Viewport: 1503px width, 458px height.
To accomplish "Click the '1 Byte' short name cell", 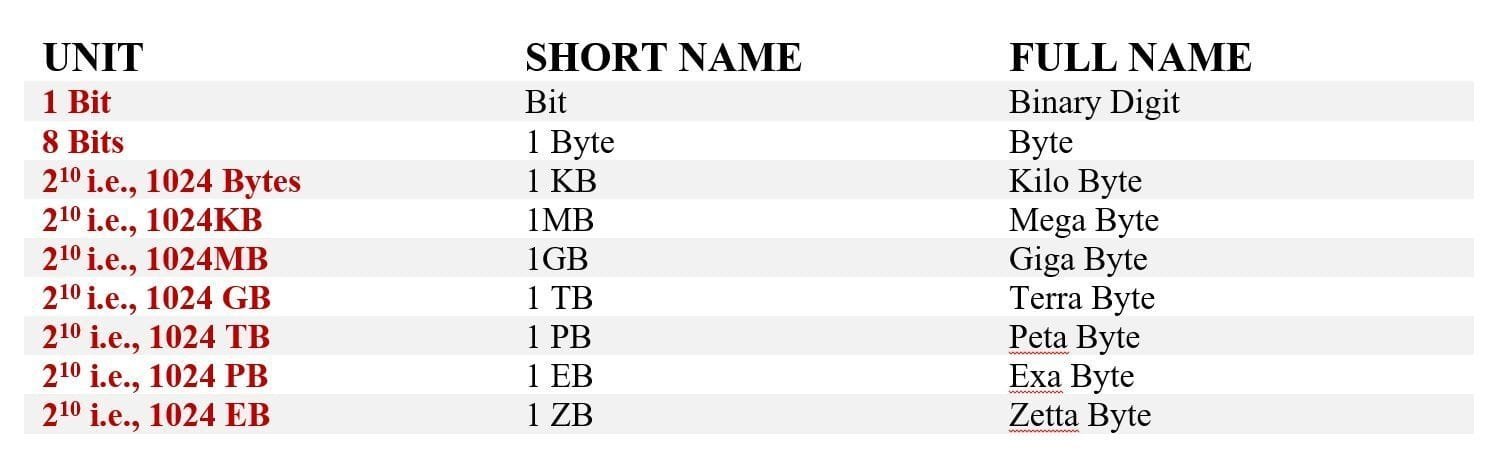I will [570, 142].
